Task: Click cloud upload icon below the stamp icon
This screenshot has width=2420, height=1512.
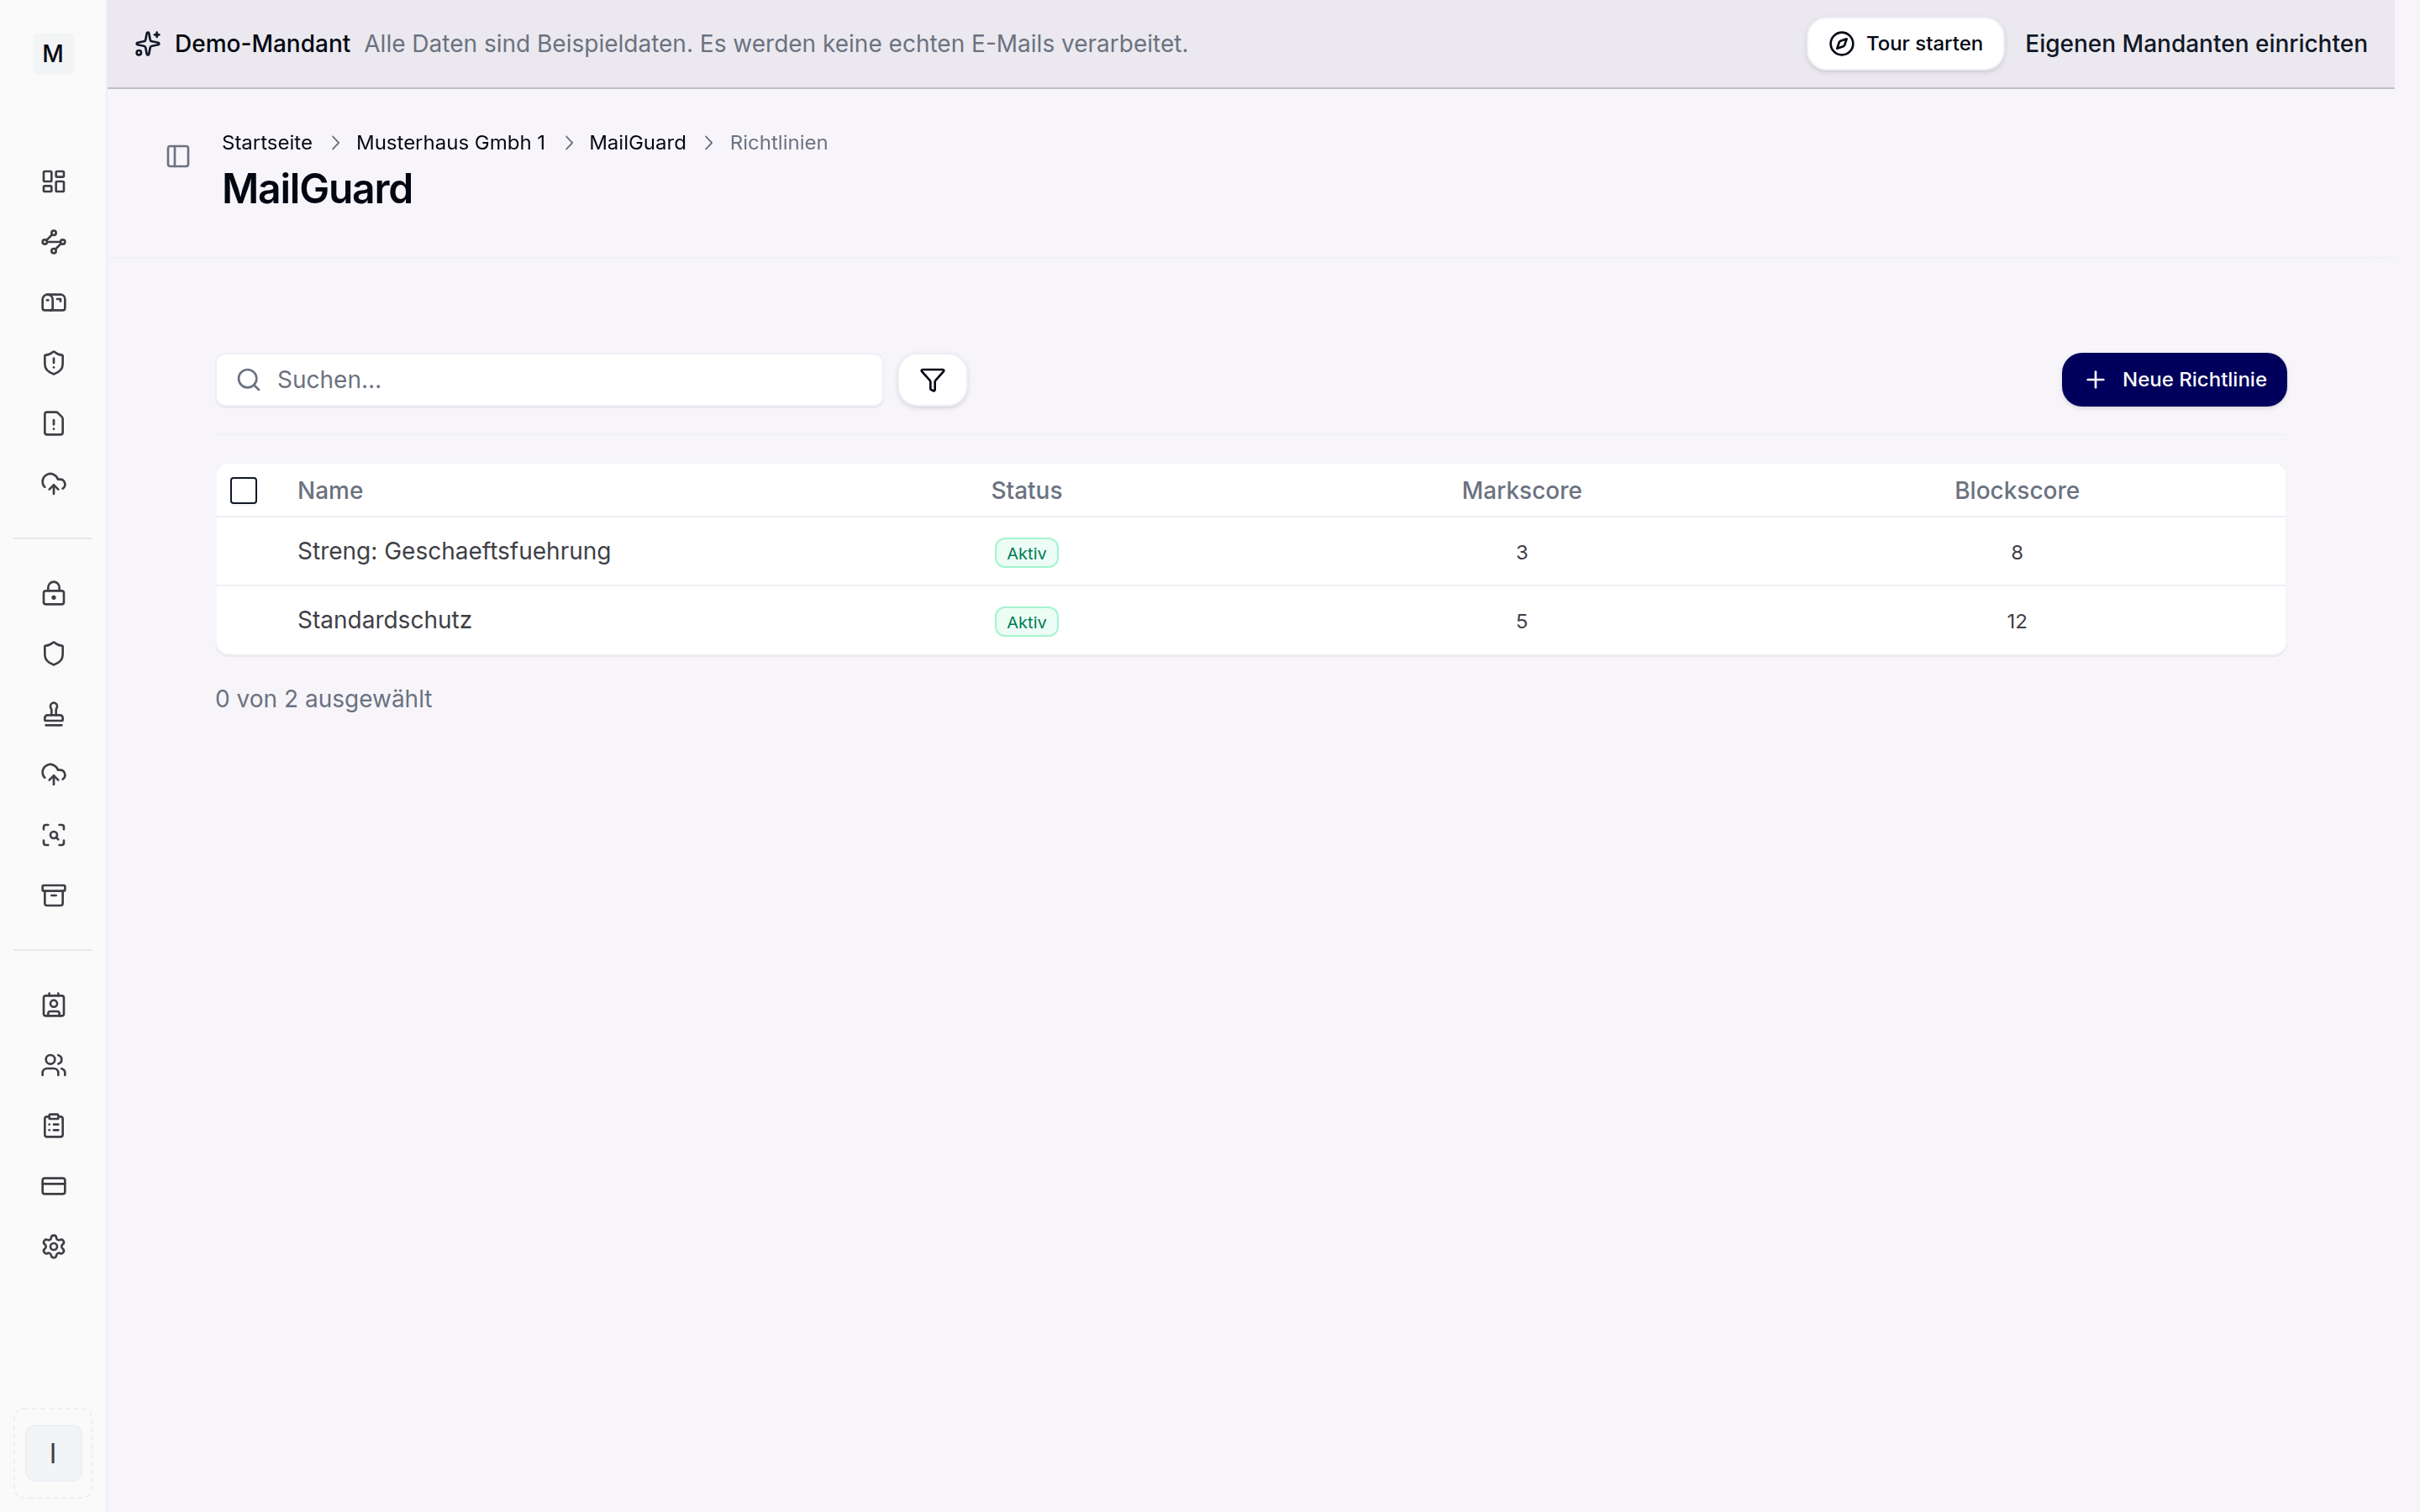Action: [53, 774]
